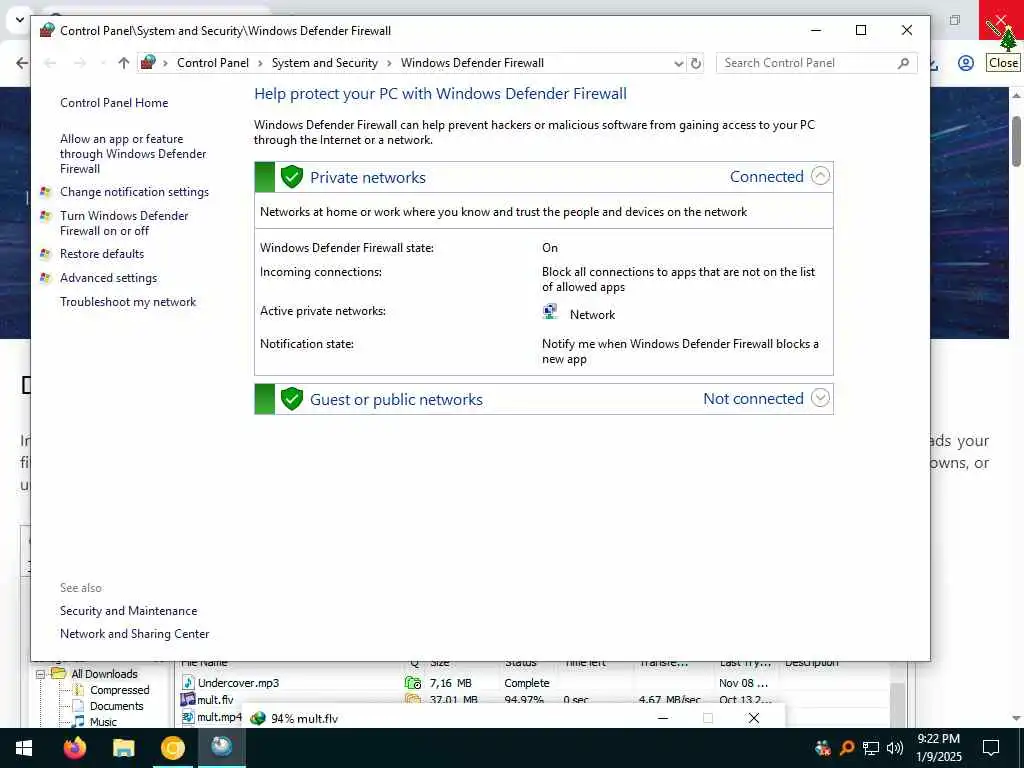Click the Undercover.mp3 file type icon
Viewport: 1024px width, 768px height.
coord(188,683)
